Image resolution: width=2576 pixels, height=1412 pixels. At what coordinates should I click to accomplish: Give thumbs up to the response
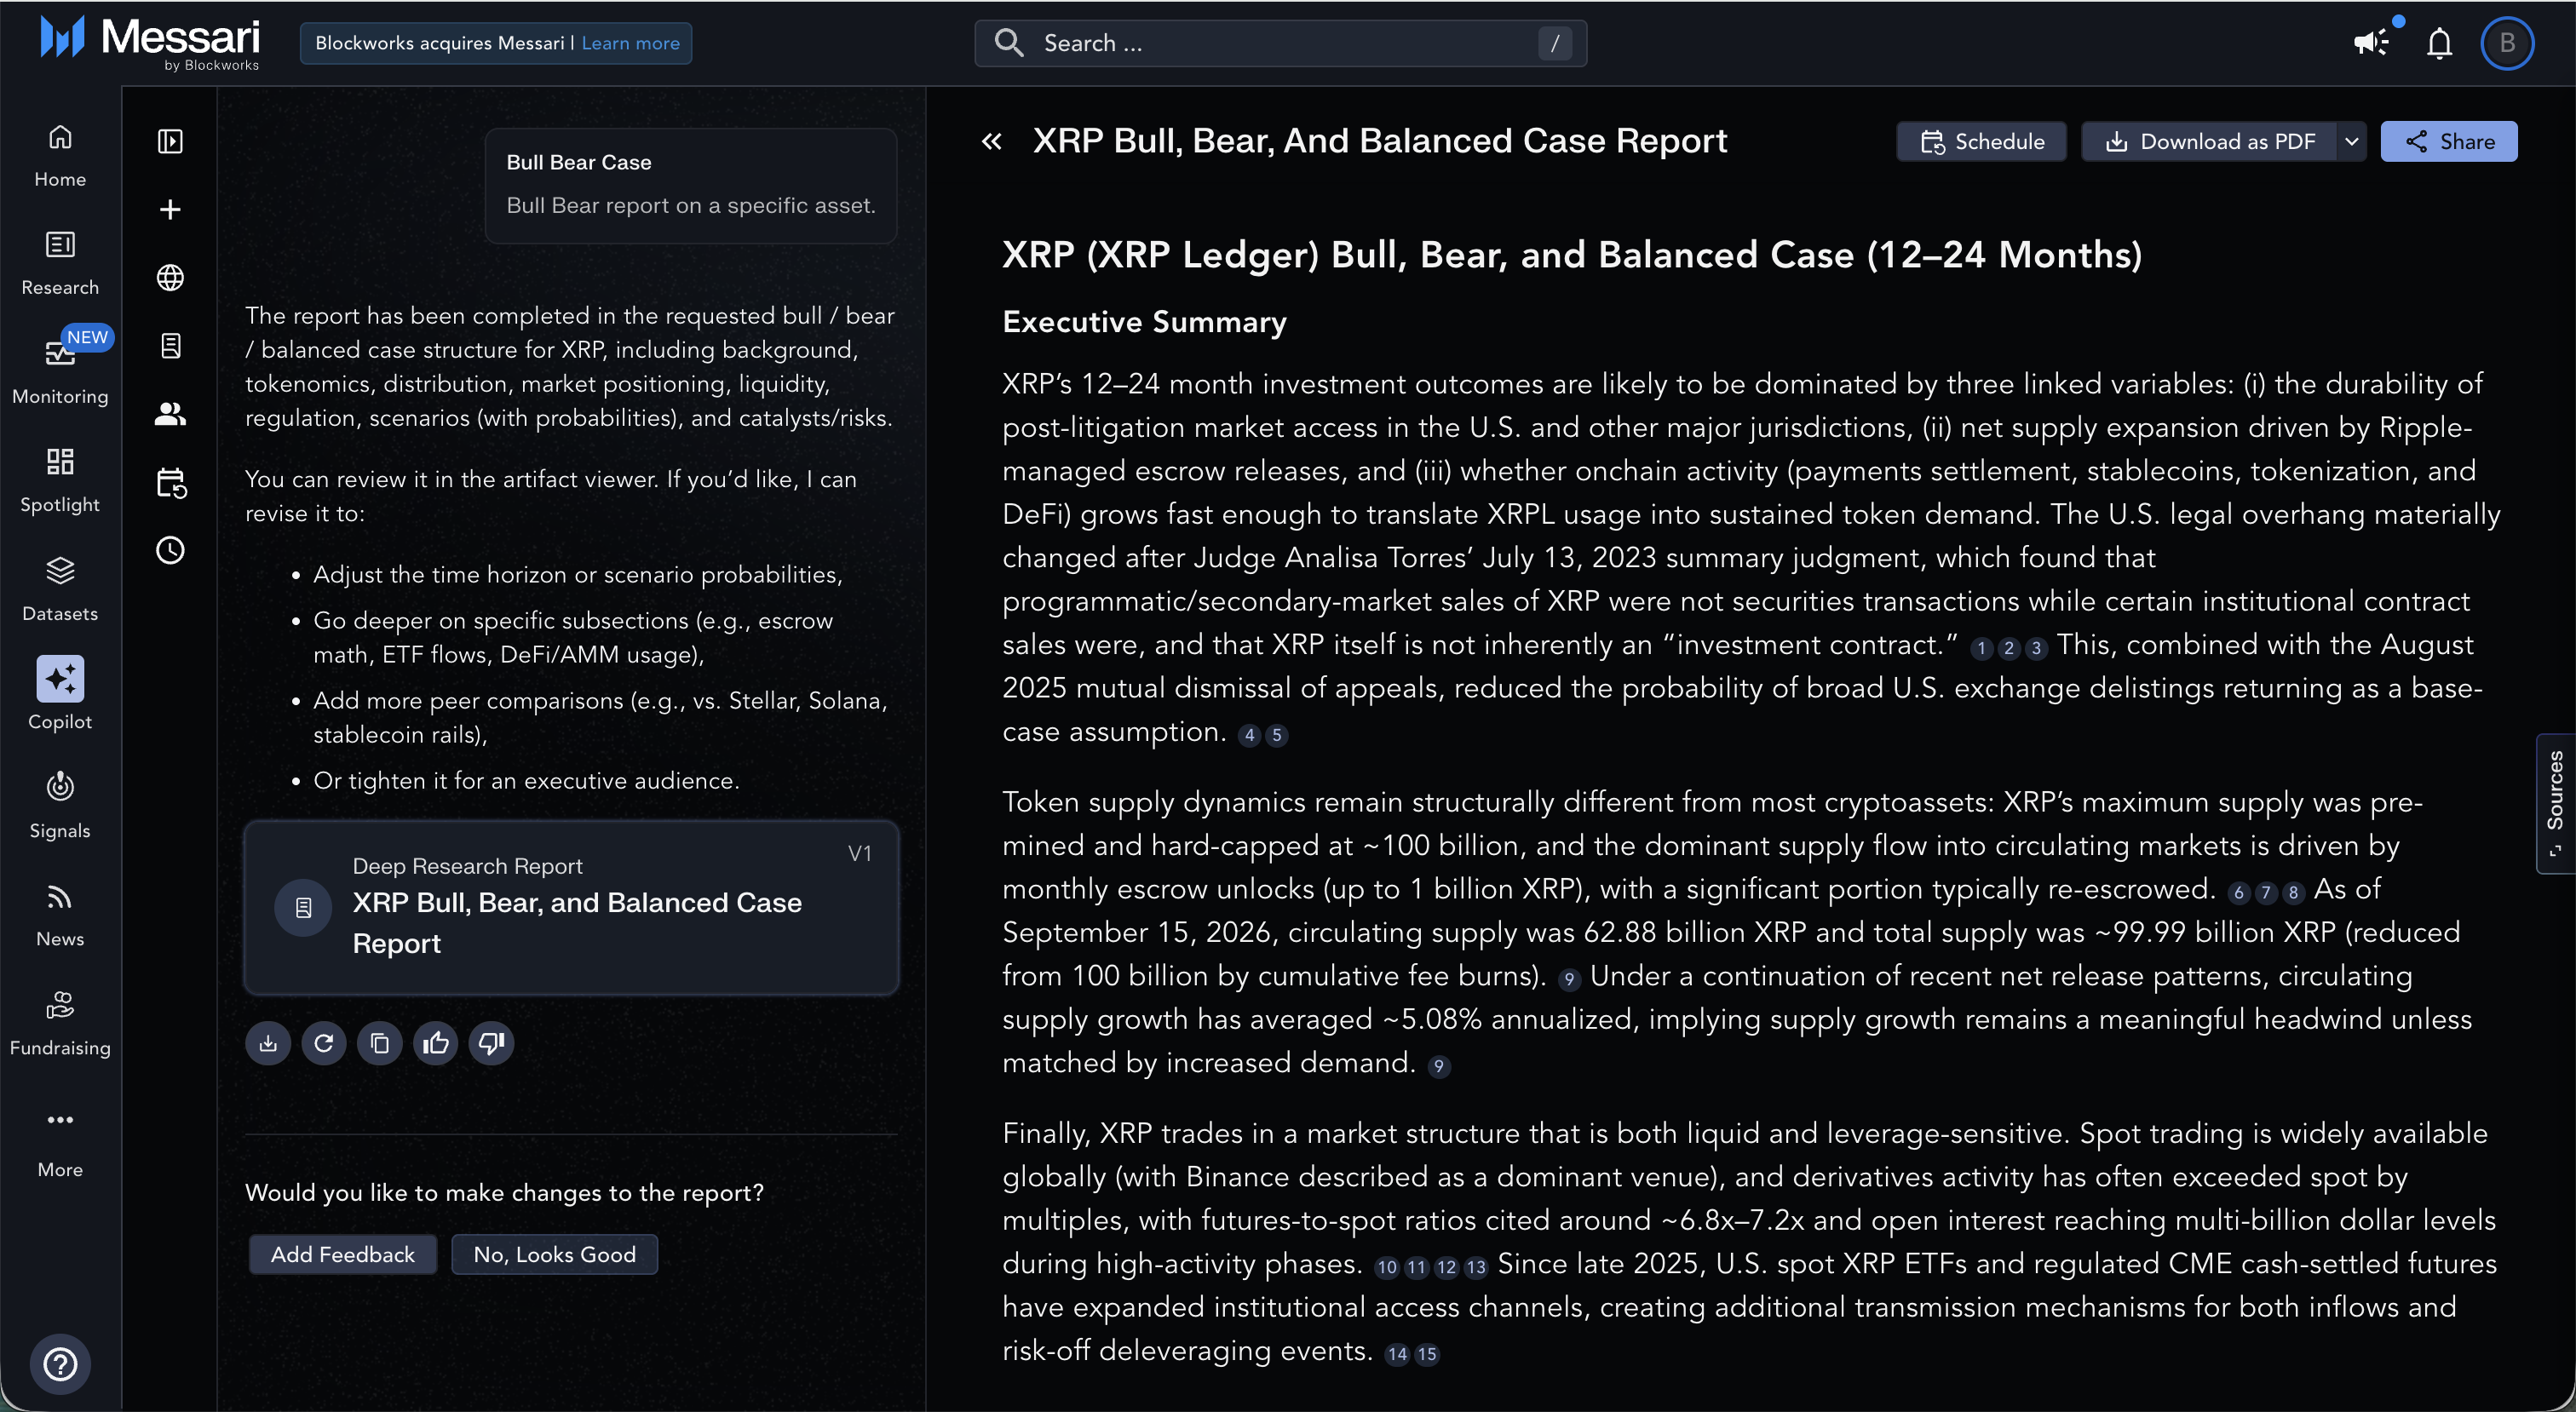(436, 1043)
